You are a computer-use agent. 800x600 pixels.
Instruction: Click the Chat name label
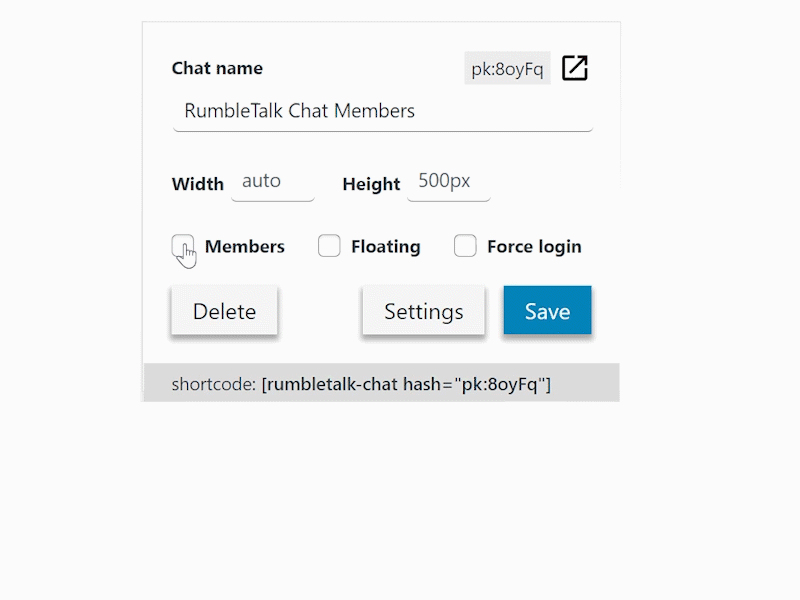tap(217, 68)
